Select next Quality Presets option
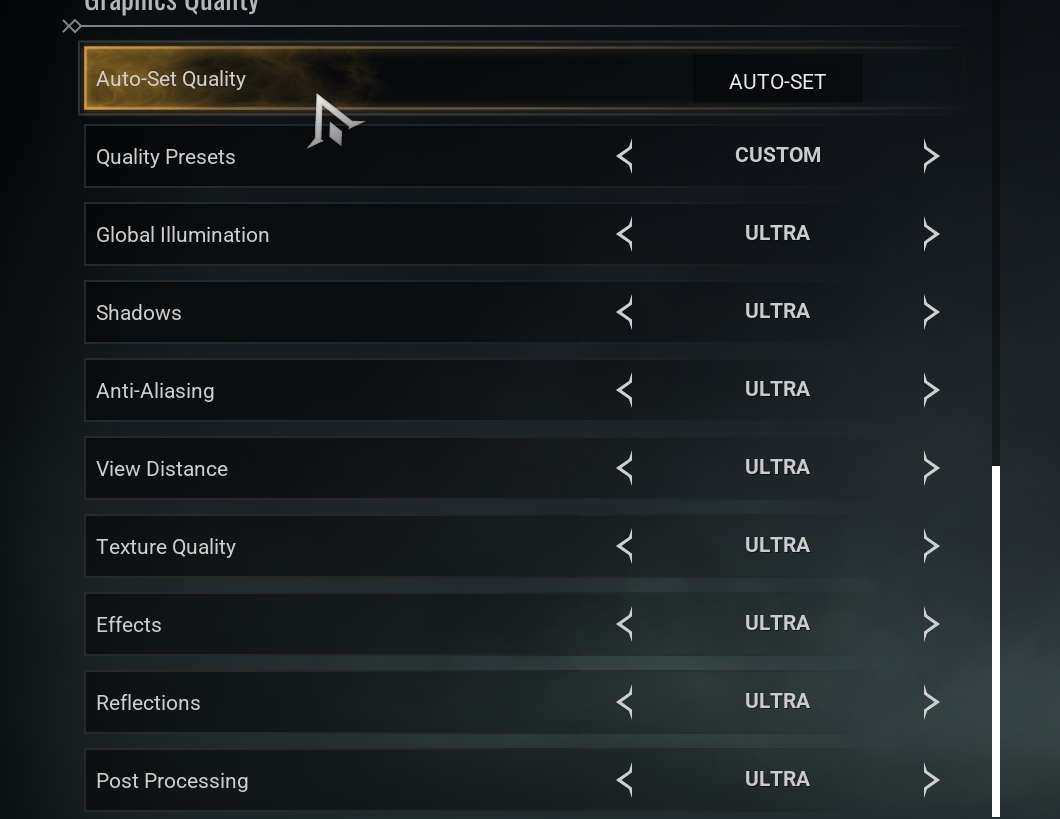The width and height of the screenshot is (1060, 819). [x=931, y=156]
